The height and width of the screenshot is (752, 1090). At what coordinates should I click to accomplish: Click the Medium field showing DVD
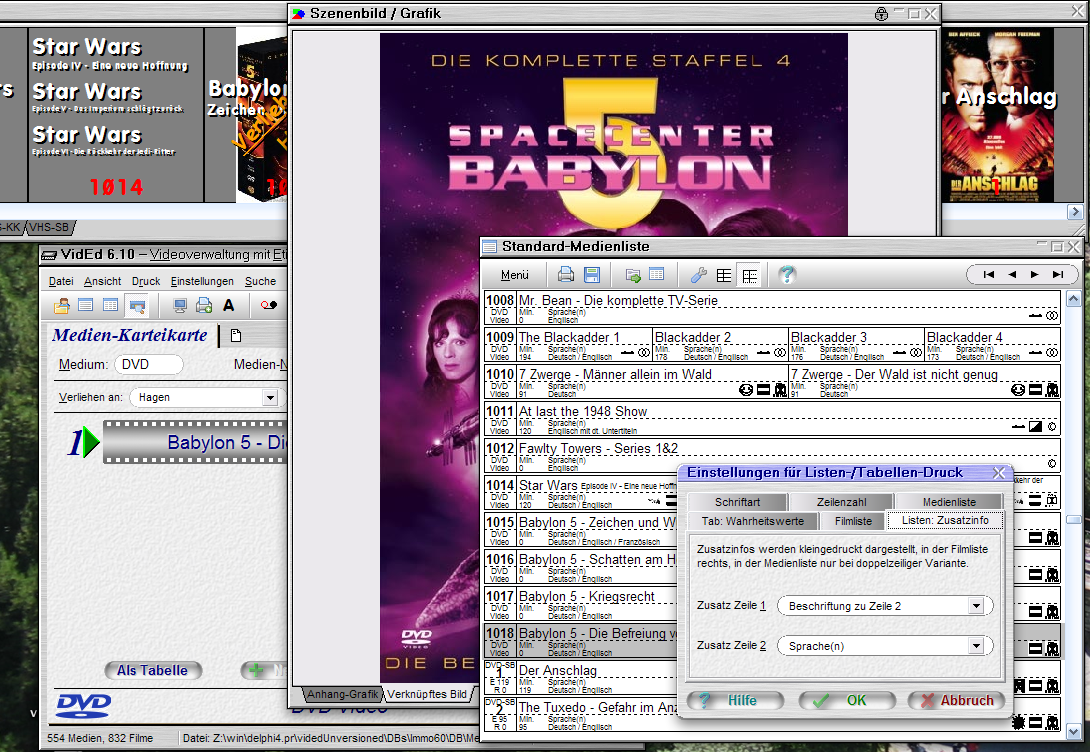click(148, 365)
